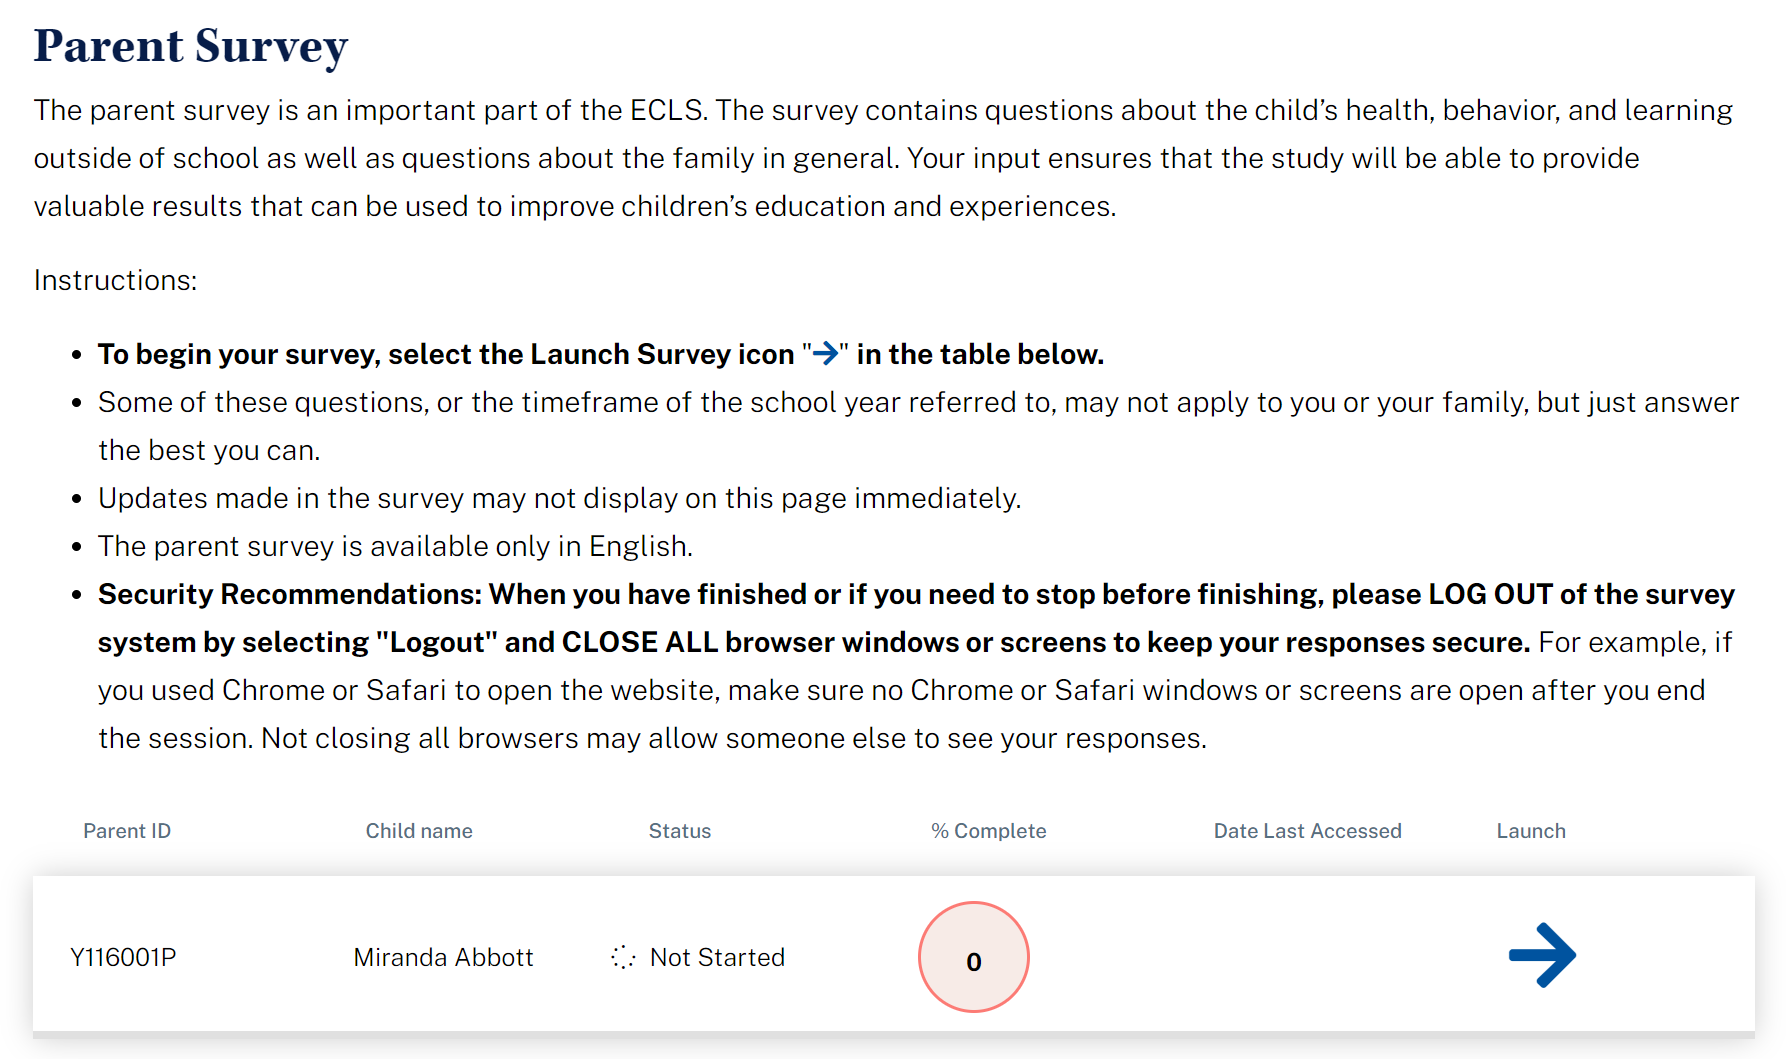Click the Status column header
Image resolution: width=1786 pixels, height=1059 pixels.
pyautogui.click(x=680, y=831)
